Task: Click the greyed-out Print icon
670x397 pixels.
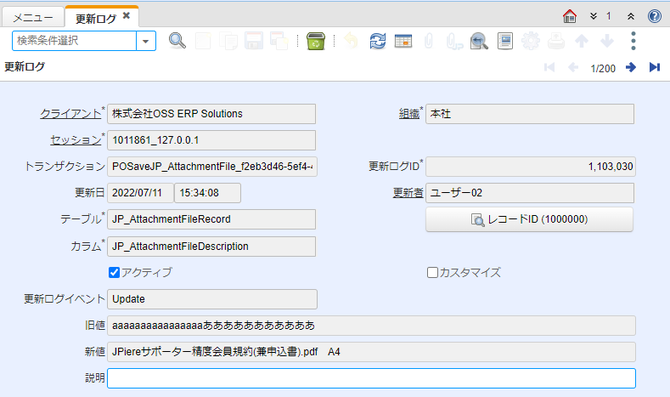Action: 556,41
